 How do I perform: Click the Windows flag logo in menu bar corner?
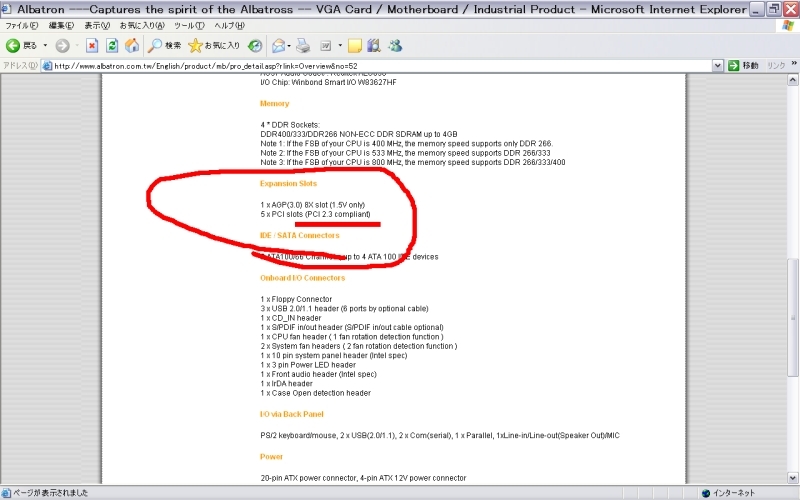(788, 26)
